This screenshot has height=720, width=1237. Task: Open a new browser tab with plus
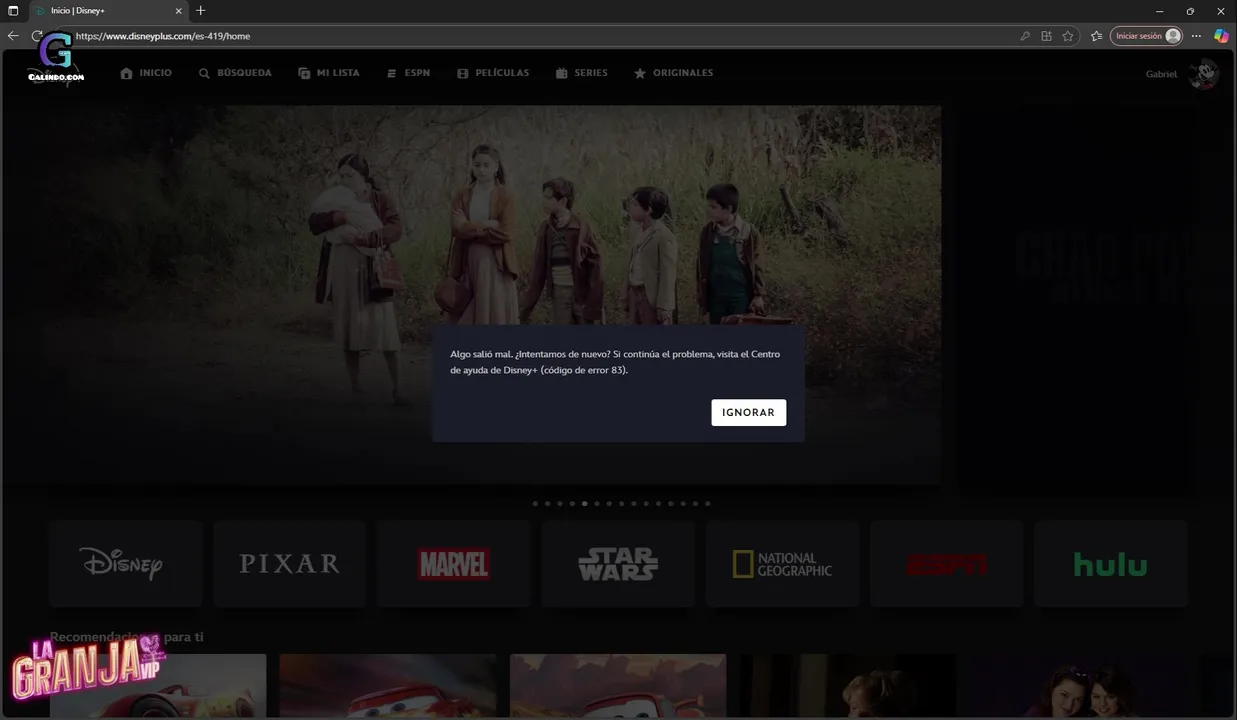[x=201, y=11]
